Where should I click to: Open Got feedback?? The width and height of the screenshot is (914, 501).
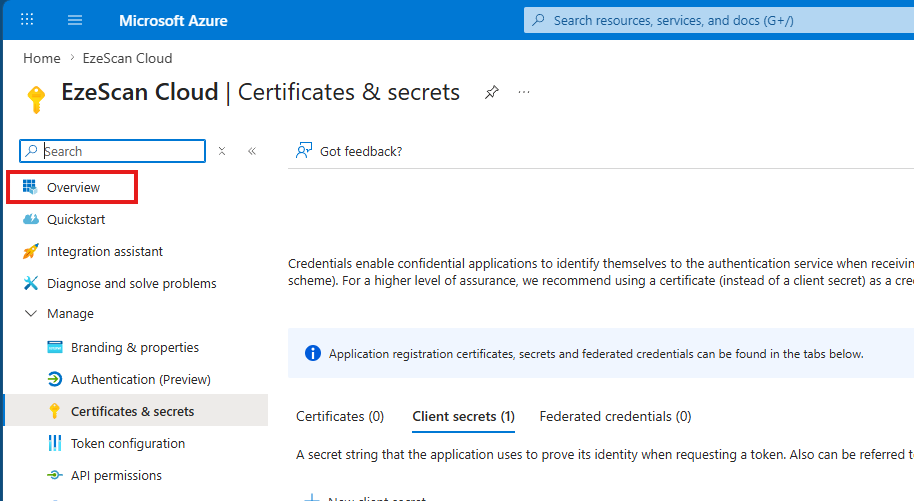(349, 151)
